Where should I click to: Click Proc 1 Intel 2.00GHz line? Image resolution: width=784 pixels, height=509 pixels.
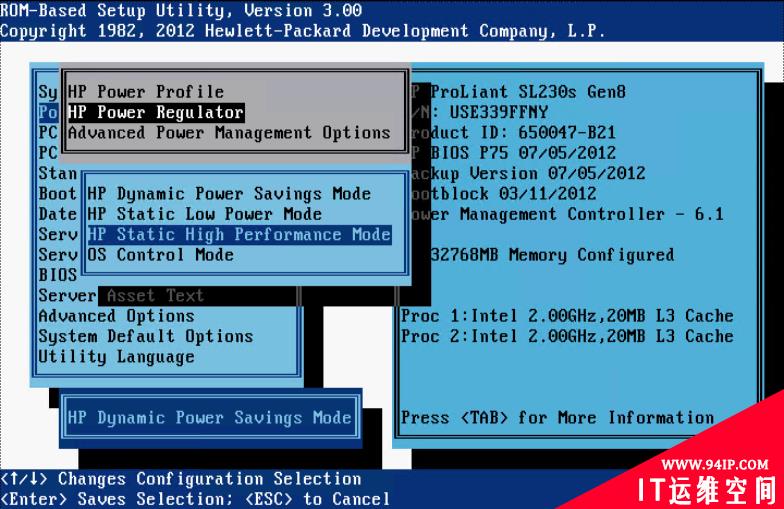[567, 316]
